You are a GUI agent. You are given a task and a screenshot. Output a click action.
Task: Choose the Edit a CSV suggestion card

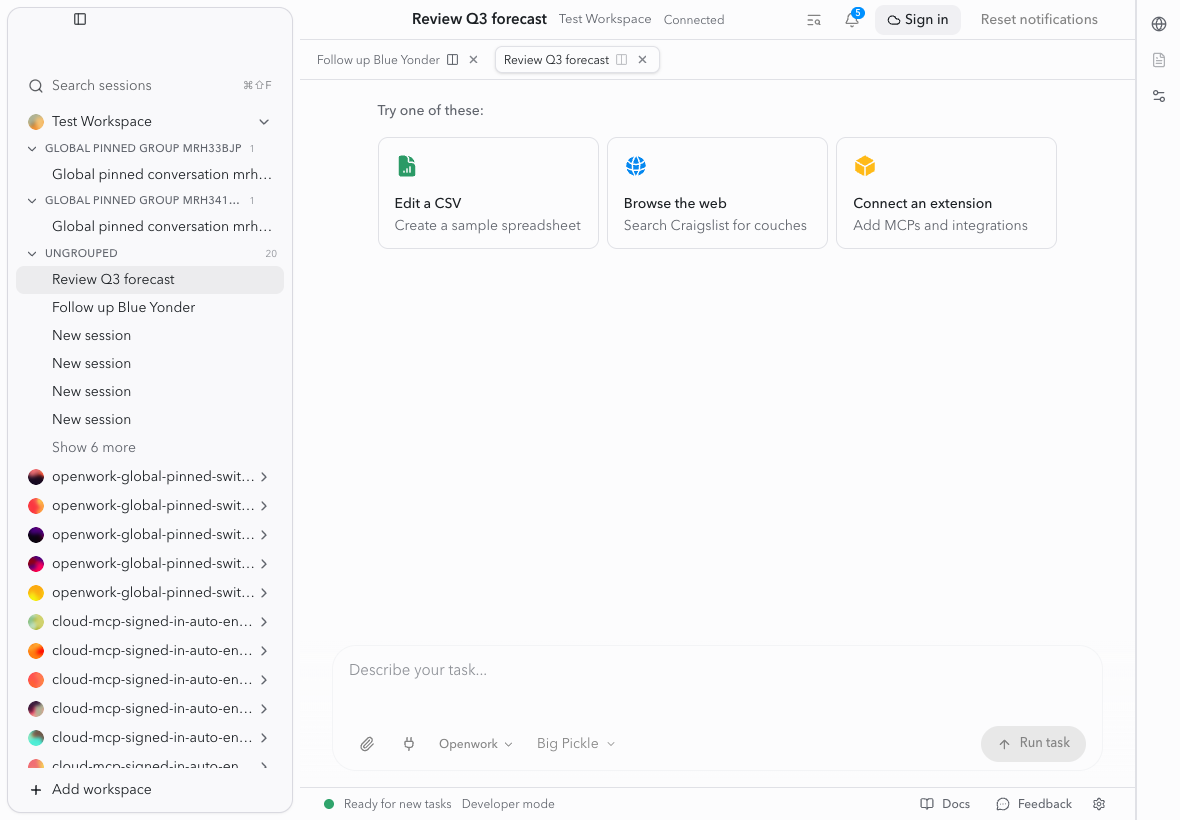pyautogui.click(x=488, y=193)
